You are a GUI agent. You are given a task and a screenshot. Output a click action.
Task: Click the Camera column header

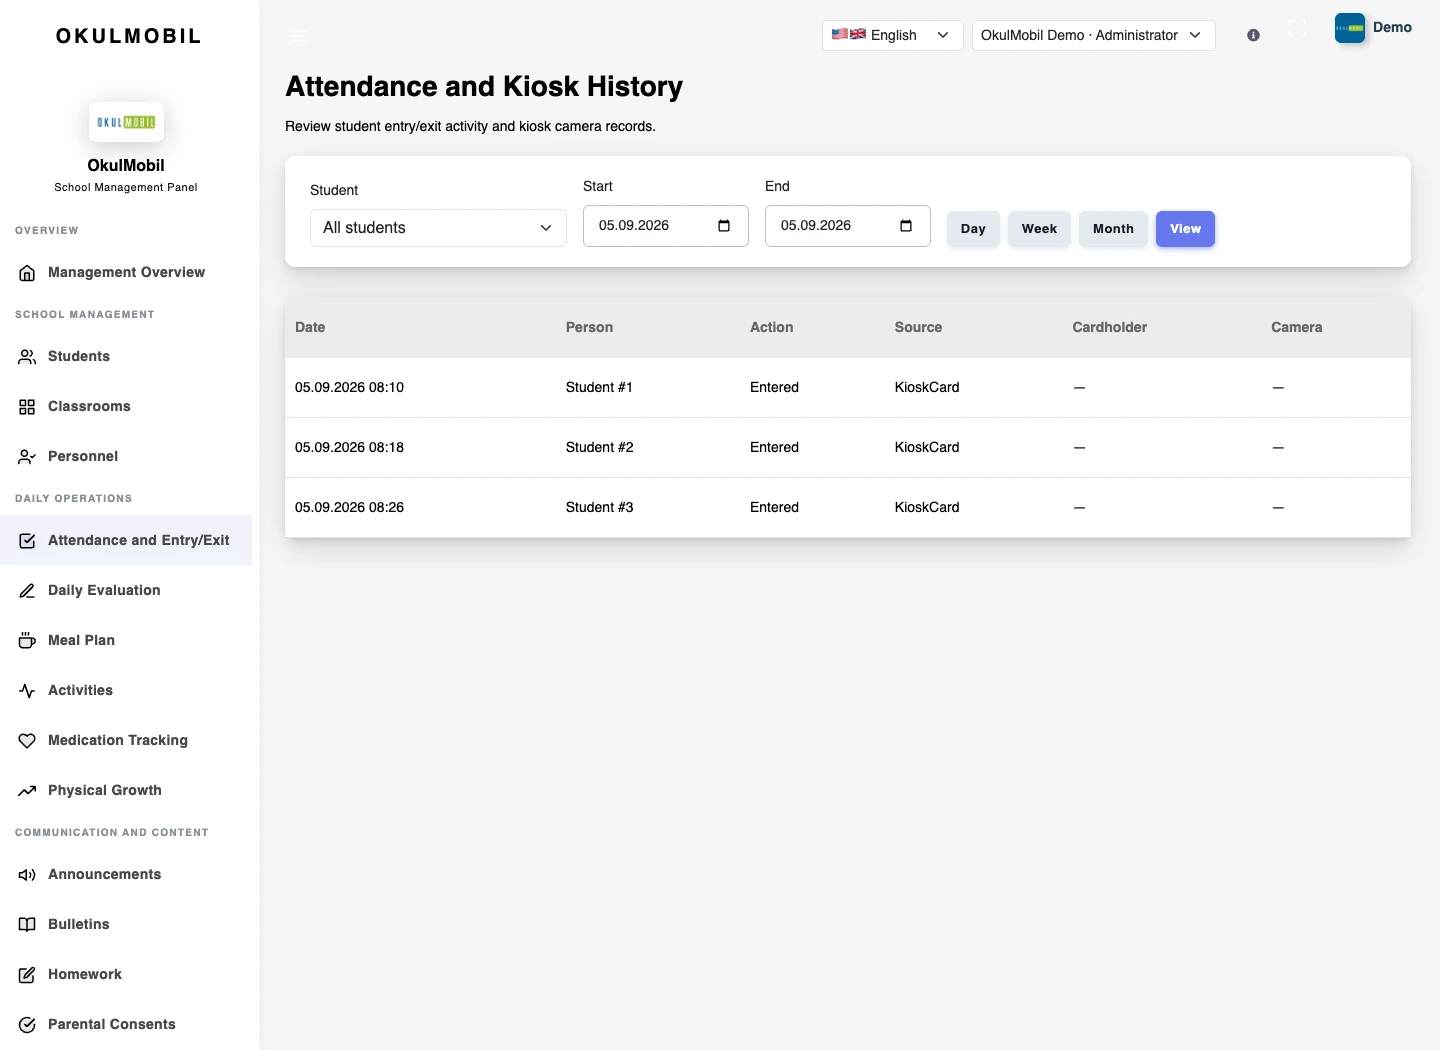[x=1296, y=327]
